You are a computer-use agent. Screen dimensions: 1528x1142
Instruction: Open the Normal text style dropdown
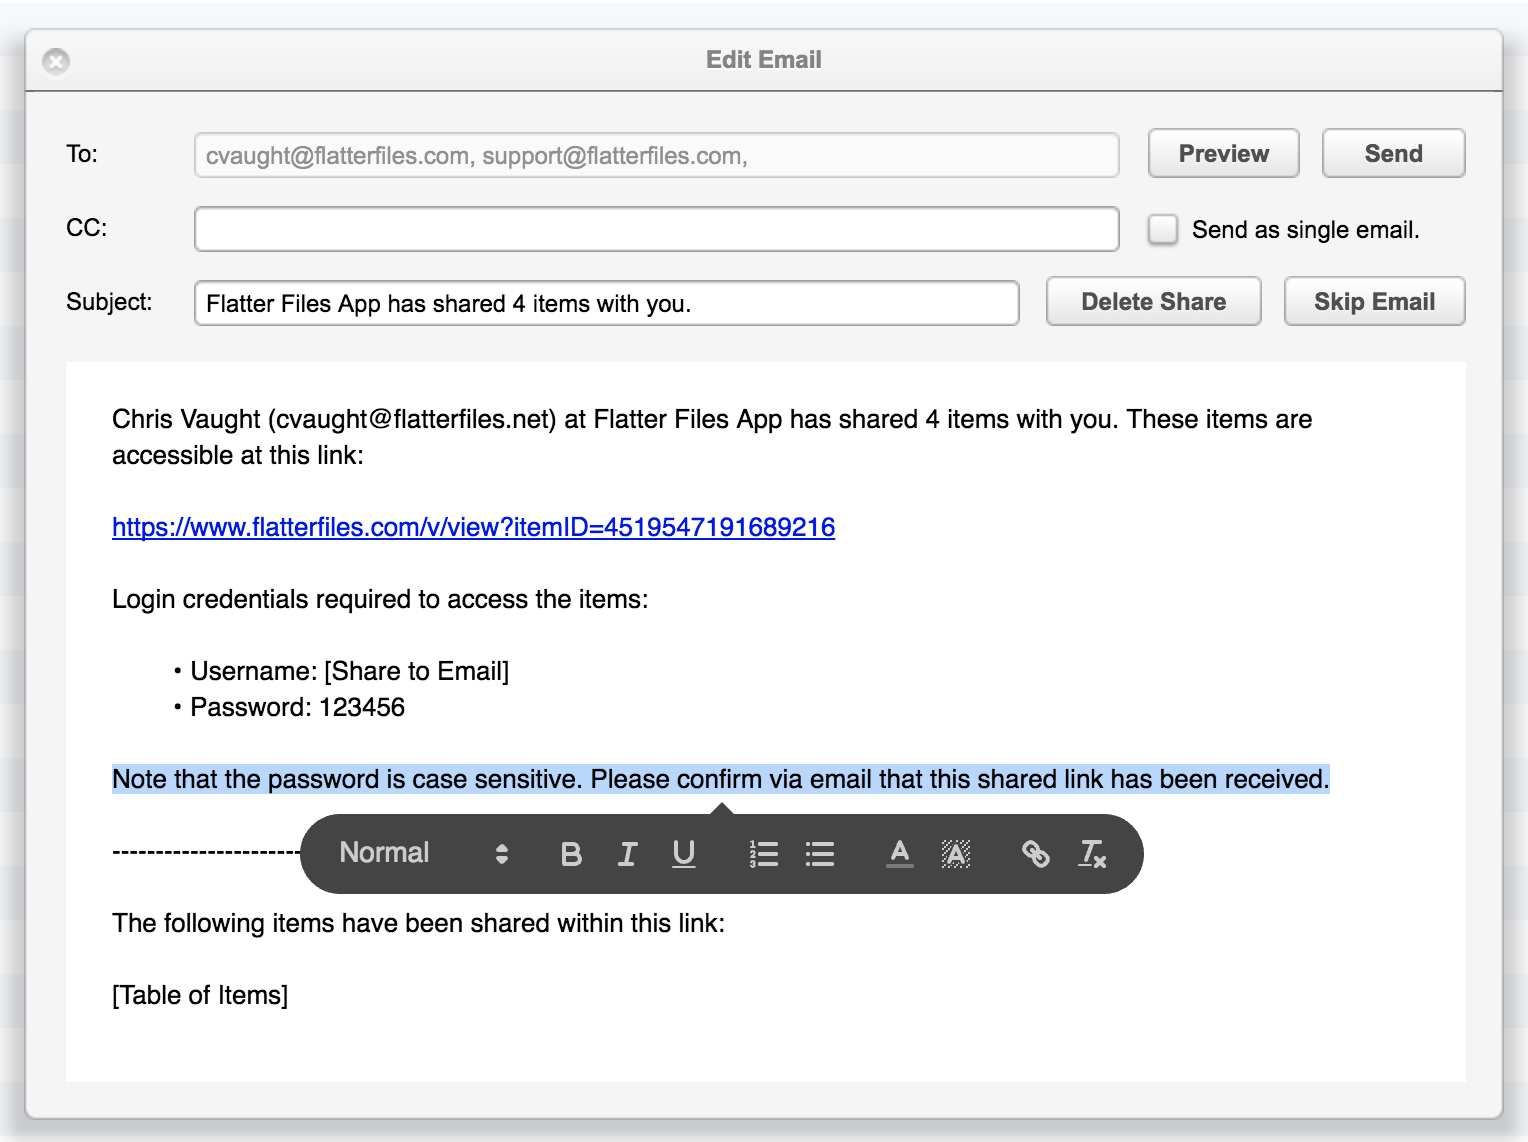424,853
